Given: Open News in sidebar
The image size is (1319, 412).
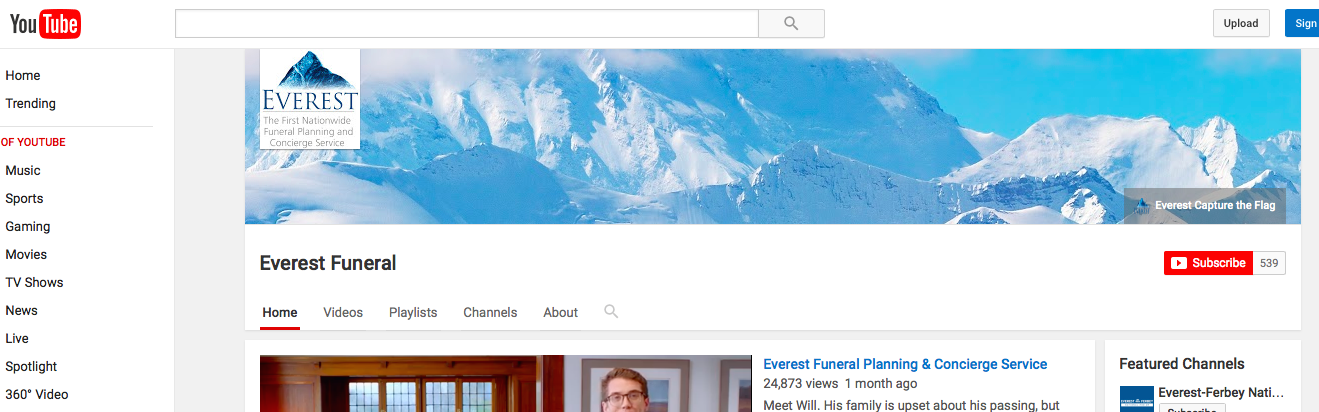Looking at the screenshot, I should [21, 310].
